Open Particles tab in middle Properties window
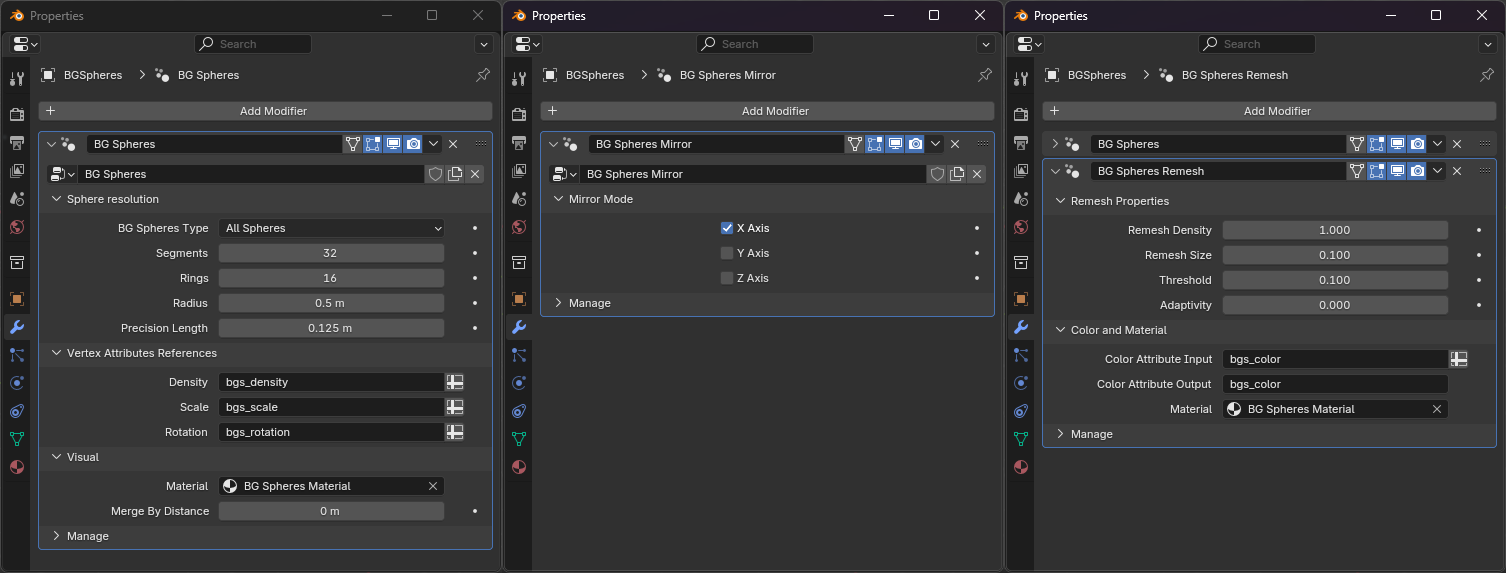Viewport: 1506px width, 573px height. click(518, 354)
